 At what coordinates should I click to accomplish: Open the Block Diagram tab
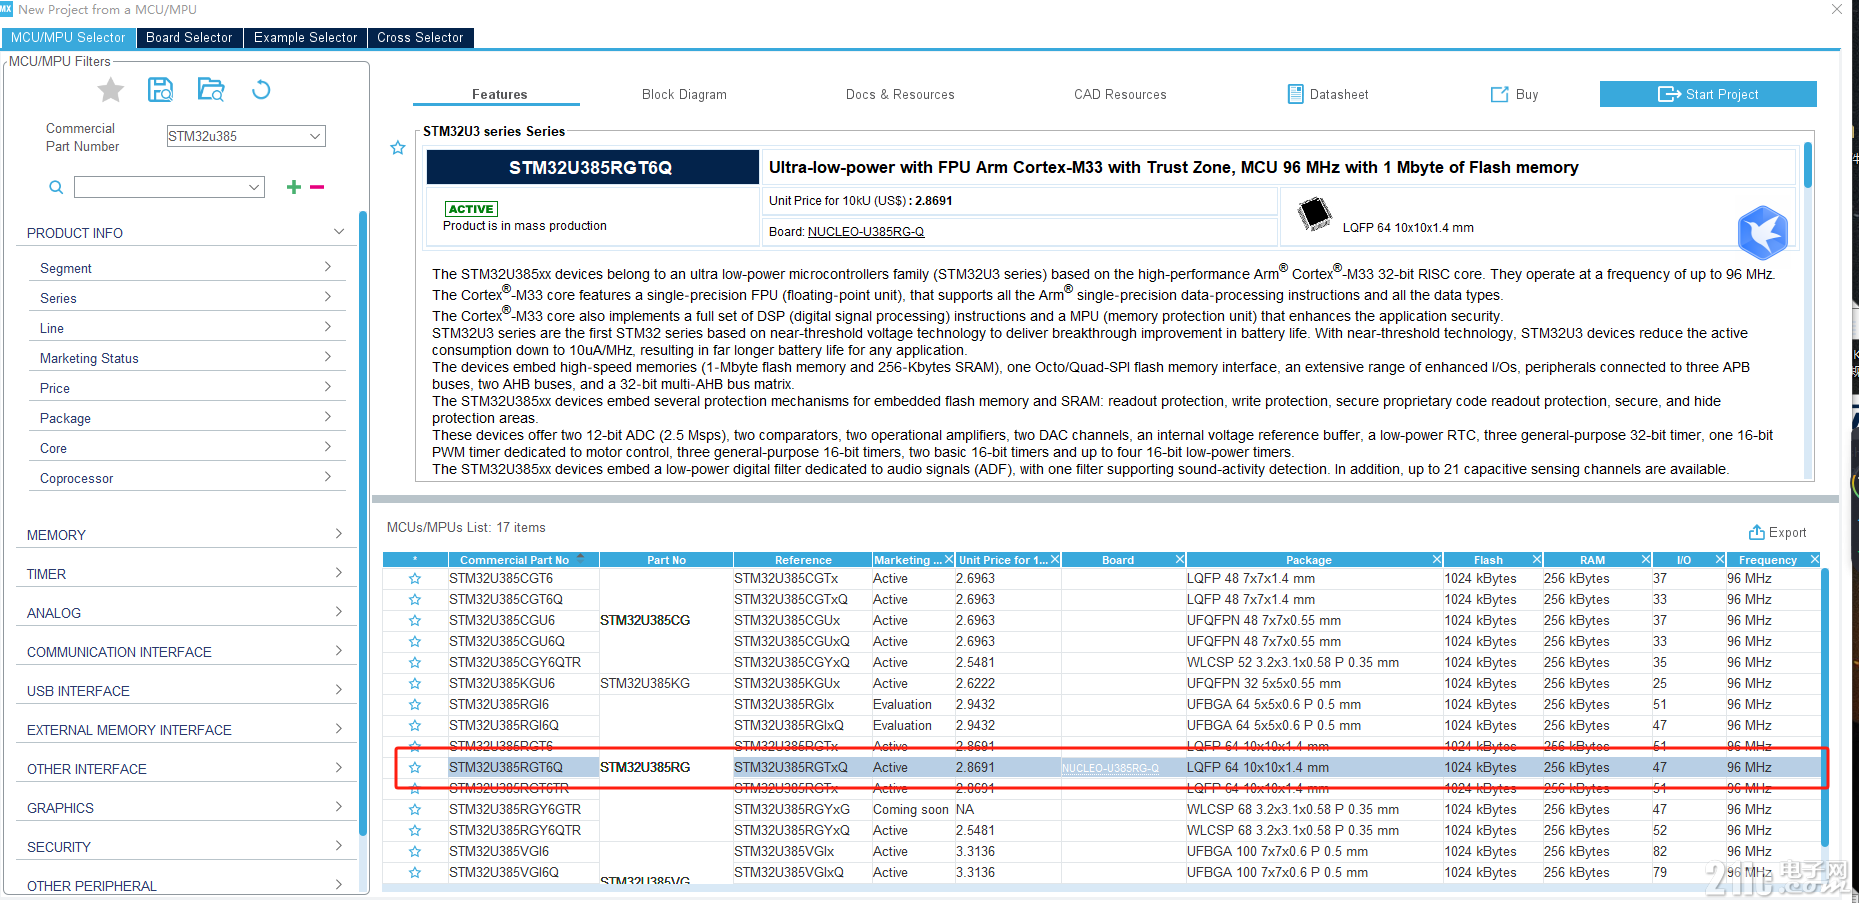pos(684,94)
